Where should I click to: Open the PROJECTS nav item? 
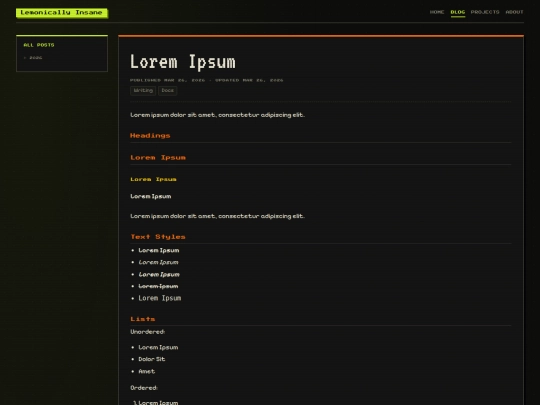coord(485,12)
